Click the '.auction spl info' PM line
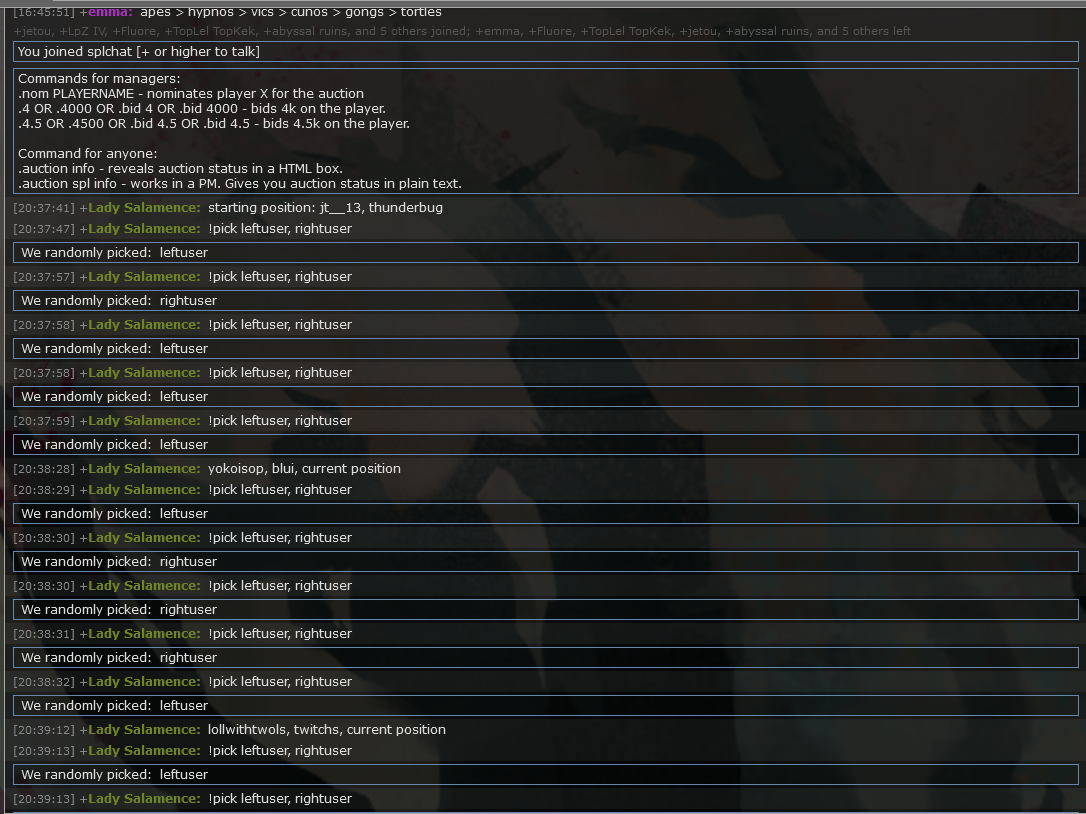Viewport: 1086px width, 814px height. point(240,184)
